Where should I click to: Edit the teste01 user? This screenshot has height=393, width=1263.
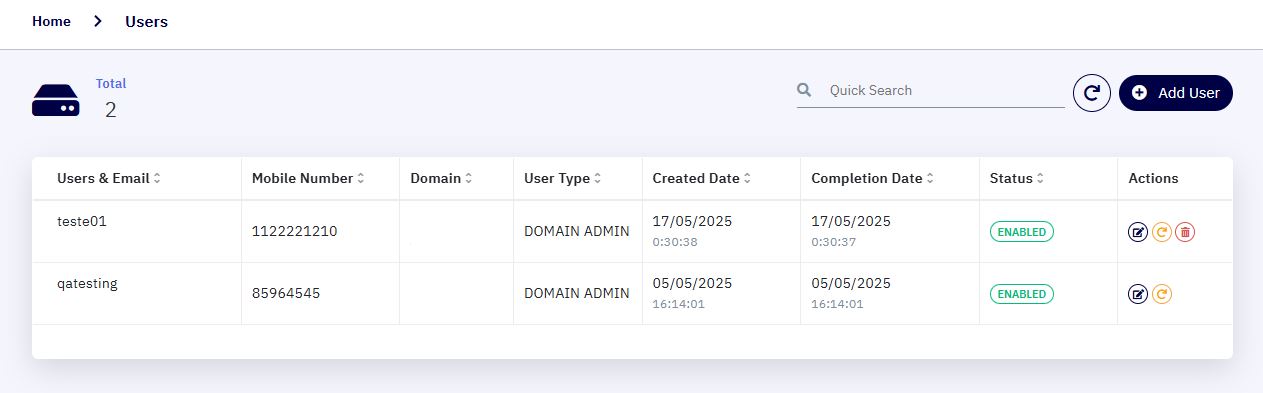coord(1137,232)
